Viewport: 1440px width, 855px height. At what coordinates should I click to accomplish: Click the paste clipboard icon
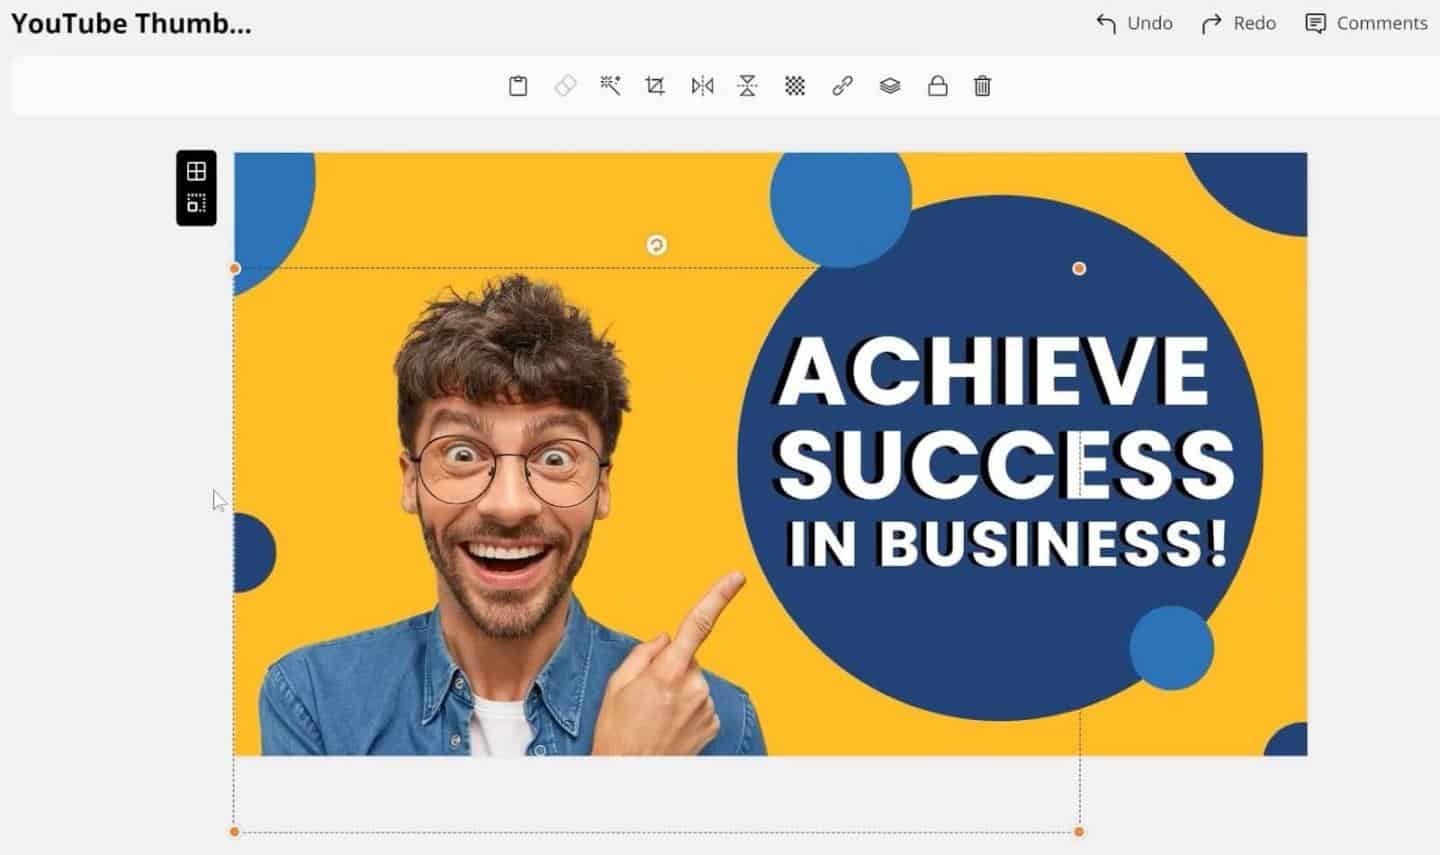[518, 86]
